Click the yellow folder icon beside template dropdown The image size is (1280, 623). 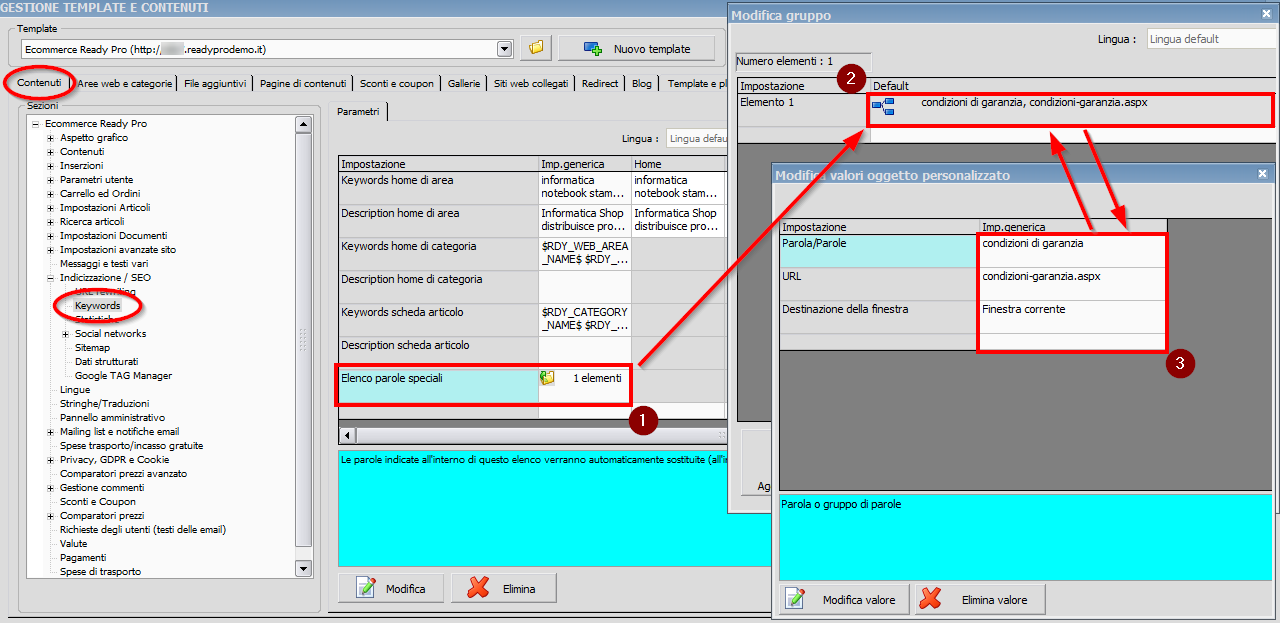pyautogui.click(x=536, y=48)
